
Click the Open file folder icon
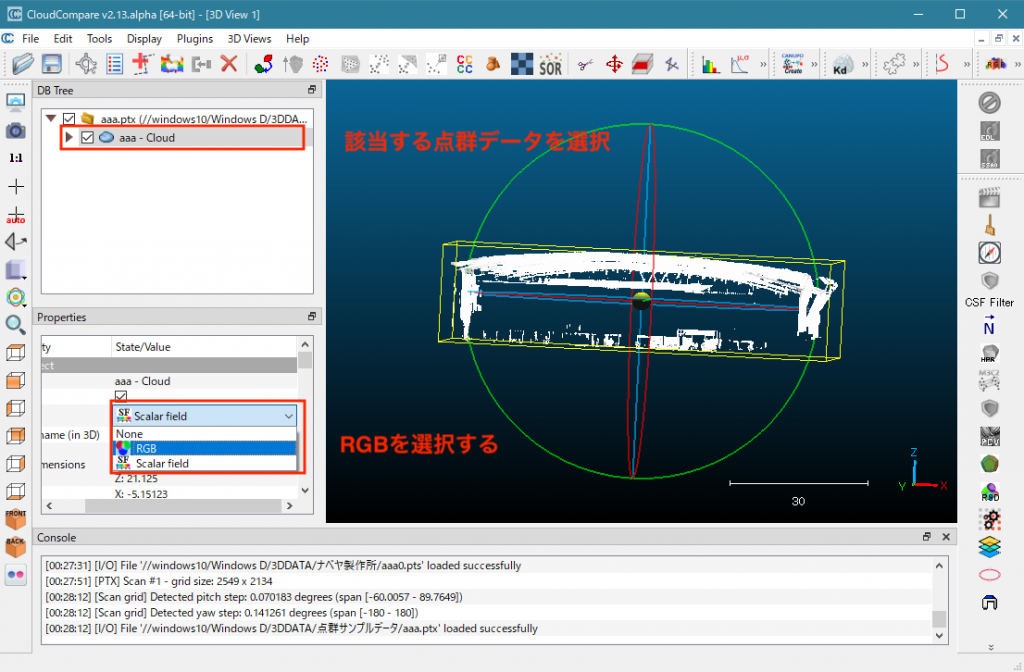pos(22,64)
